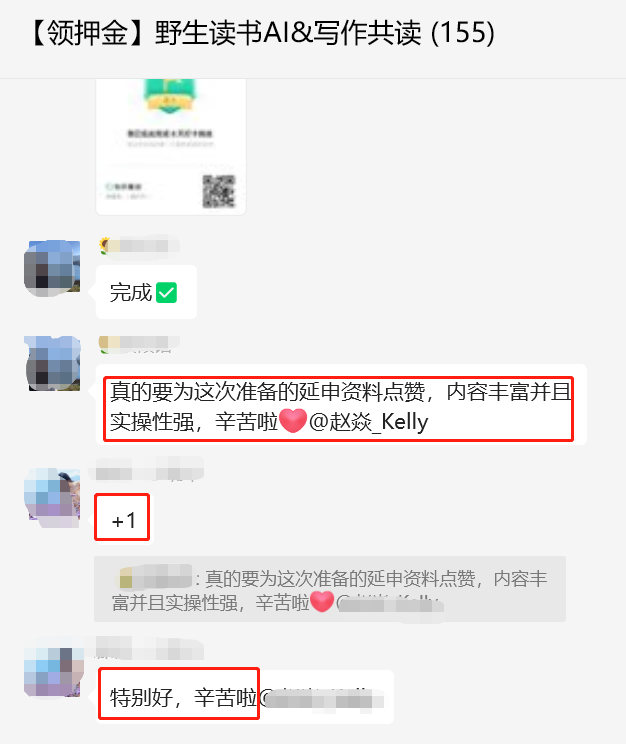Click sender name with sunflower emoji
Image resolution: width=626 pixels, height=744 pixels.
[x=140, y=246]
